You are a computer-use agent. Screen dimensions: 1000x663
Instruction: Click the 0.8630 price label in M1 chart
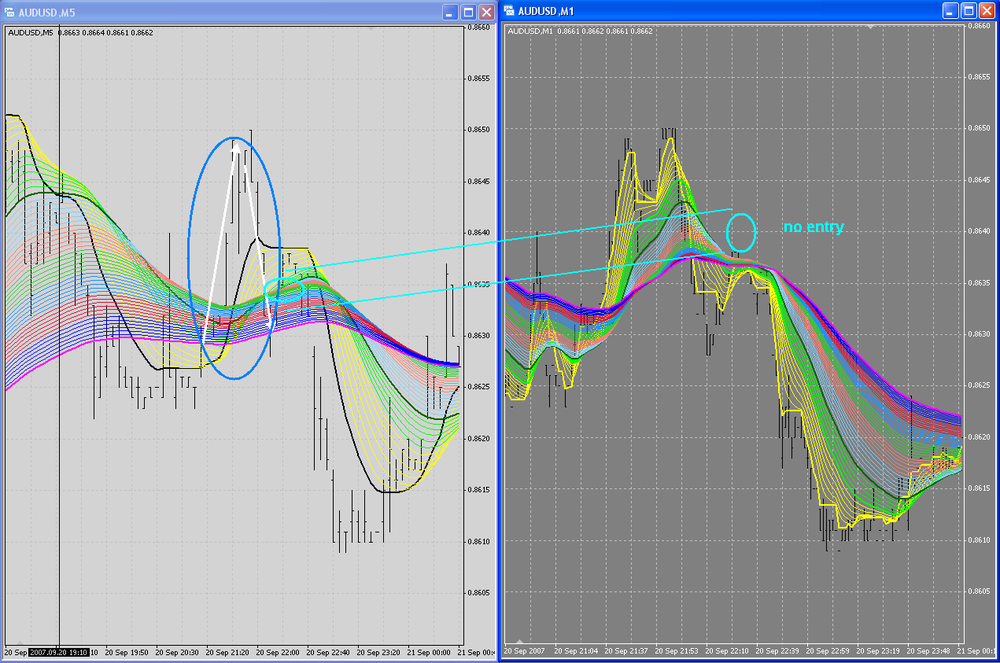click(979, 334)
